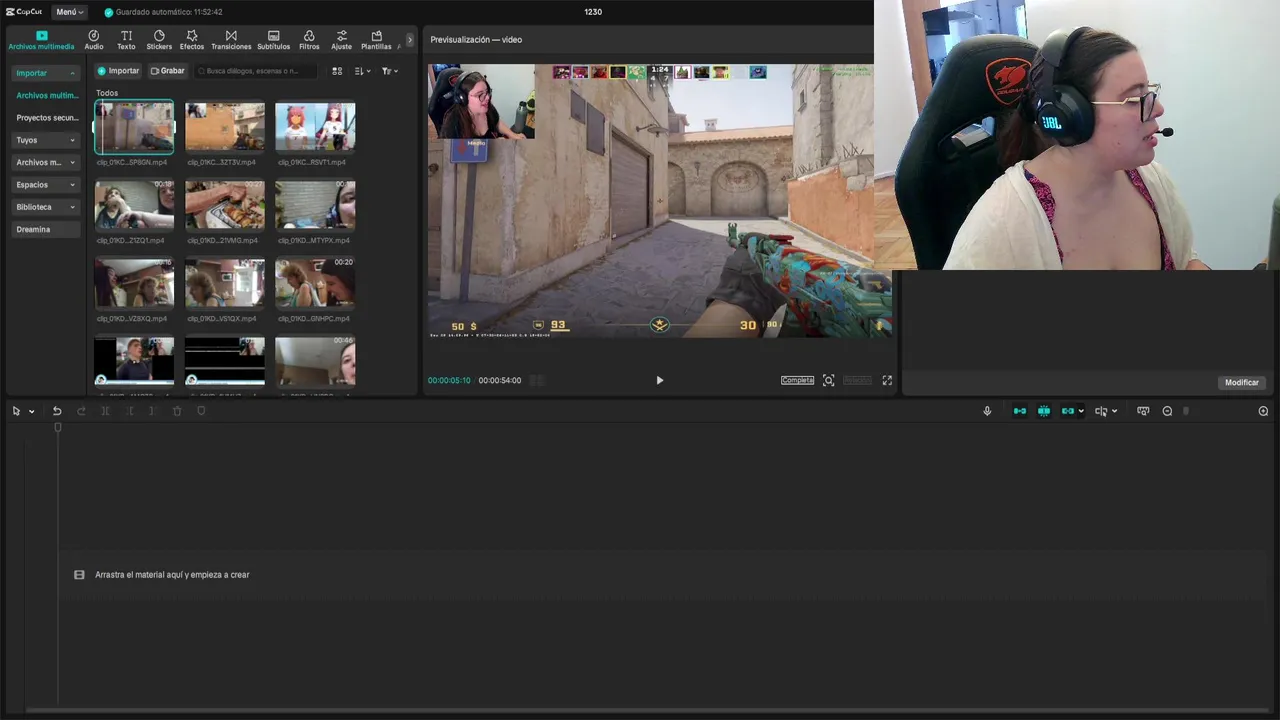Zoom in the timeline
The image size is (1280, 720).
click(x=1263, y=411)
